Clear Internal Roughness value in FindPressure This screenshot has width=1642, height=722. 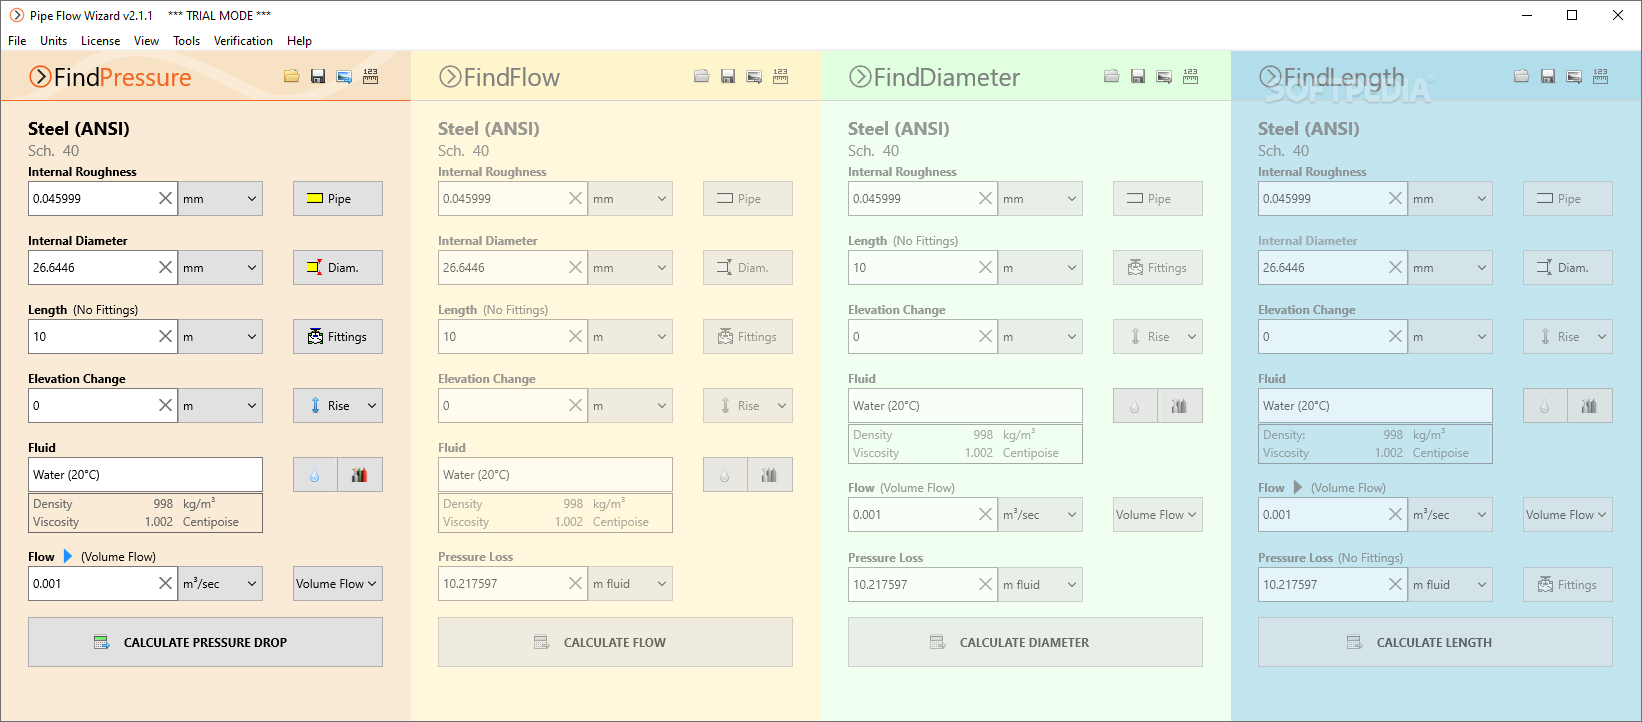point(166,199)
